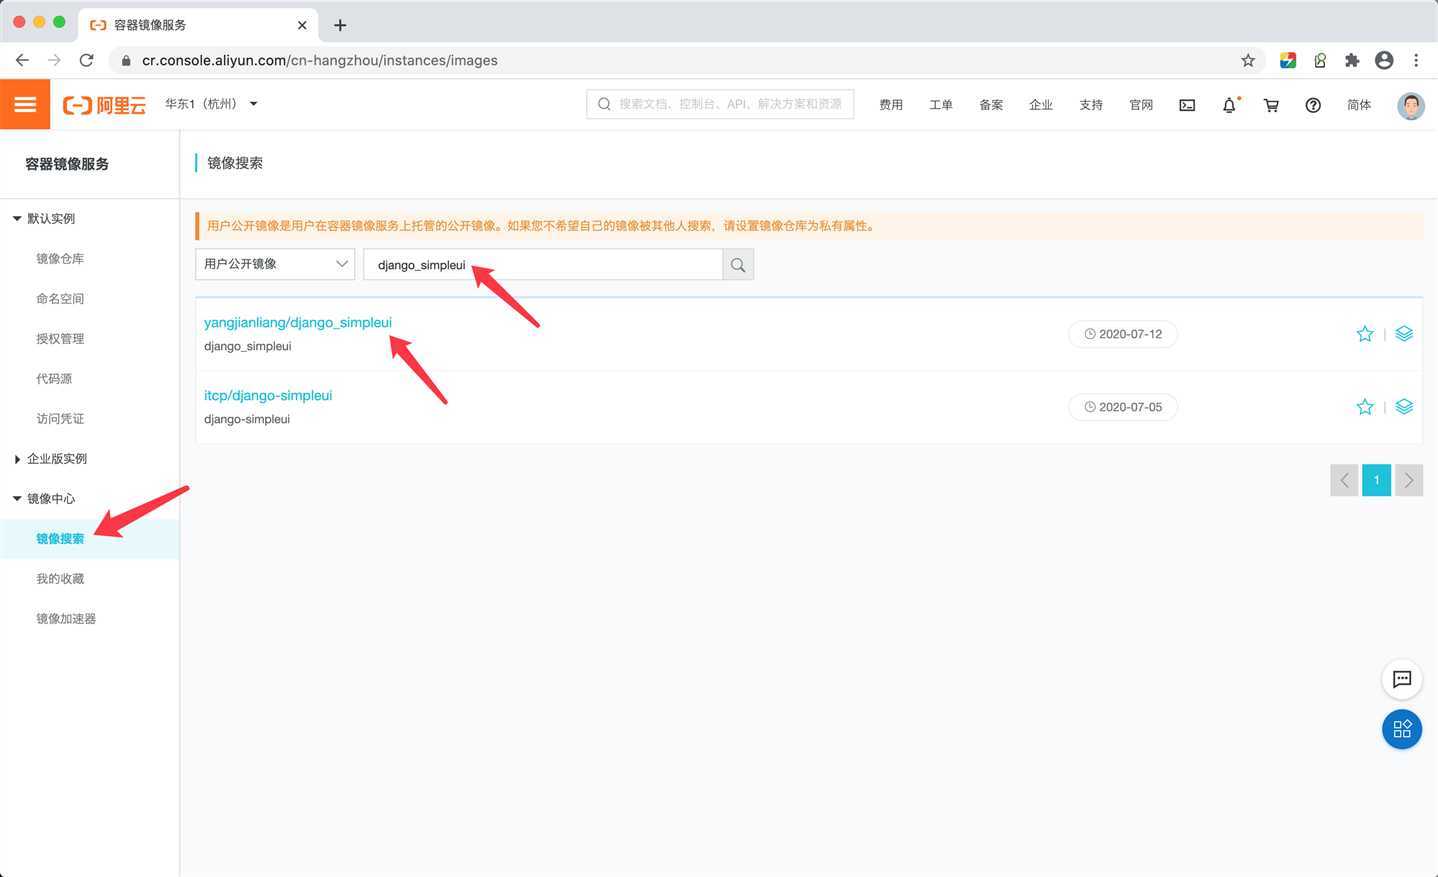Screen dimensions: 1438x877
Task: Click the 容器镜像服务 sidebar title
Action: (x=67, y=164)
